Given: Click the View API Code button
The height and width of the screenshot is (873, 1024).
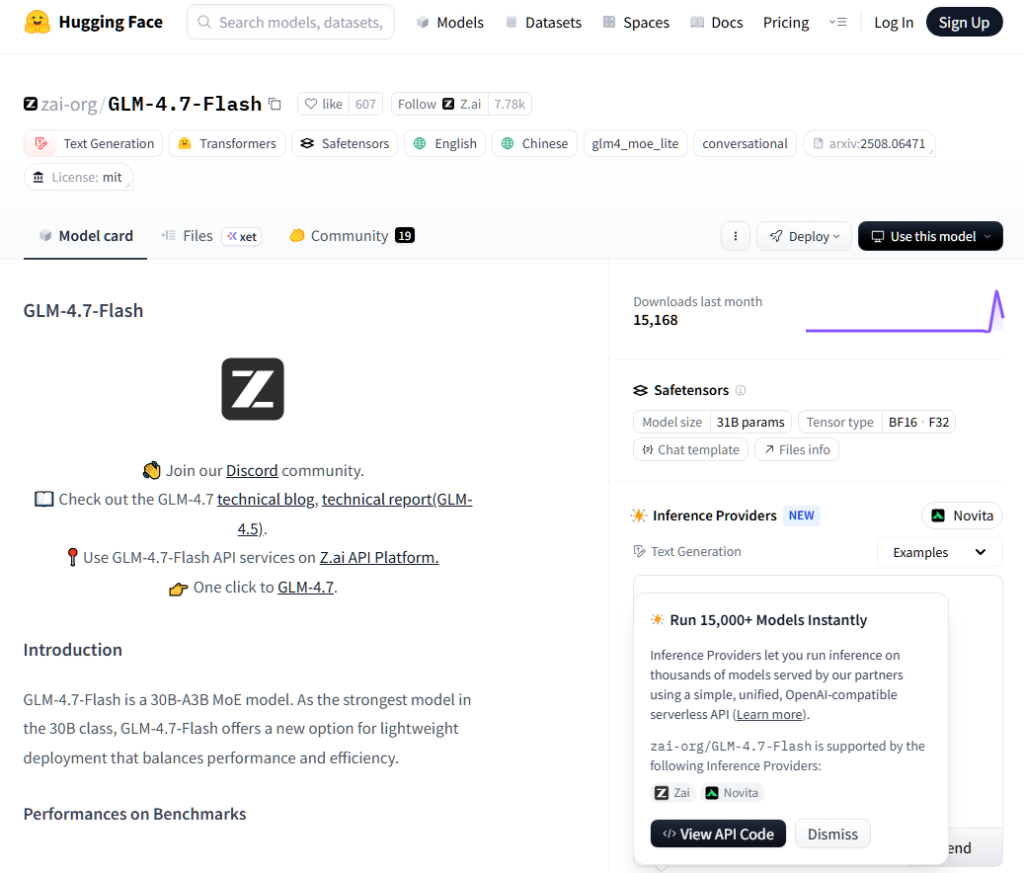Looking at the screenshot, I should (x=718, y=834).
